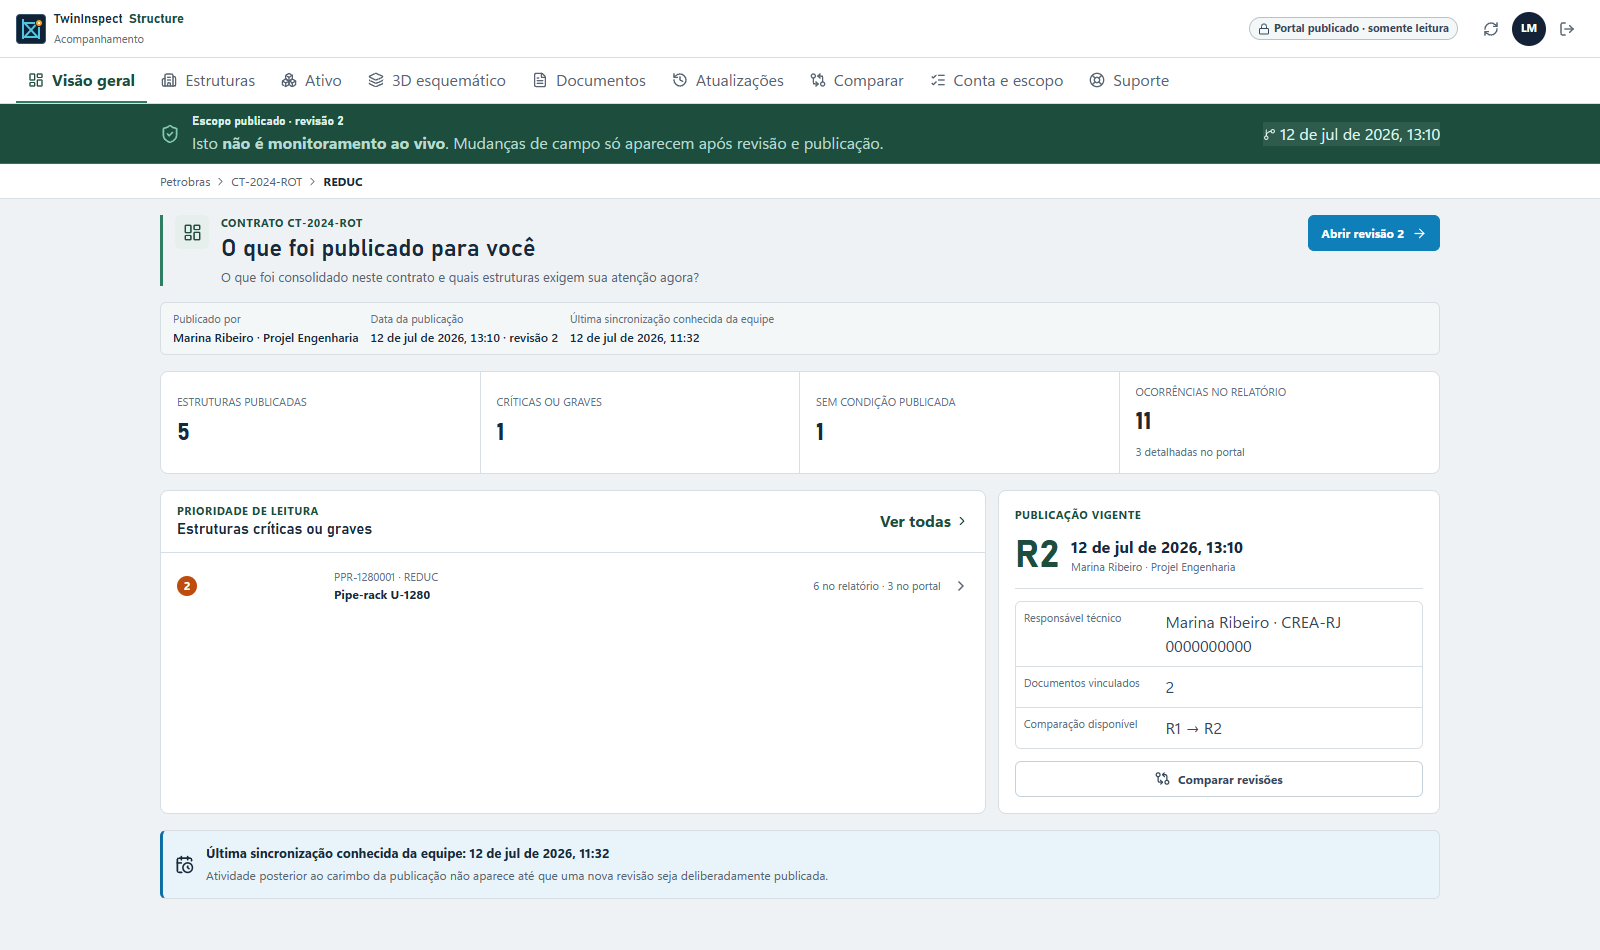
Task: Click Marina Ribeiro · Projel Engenharia under Publicado por
Action: tap(266, 338)
